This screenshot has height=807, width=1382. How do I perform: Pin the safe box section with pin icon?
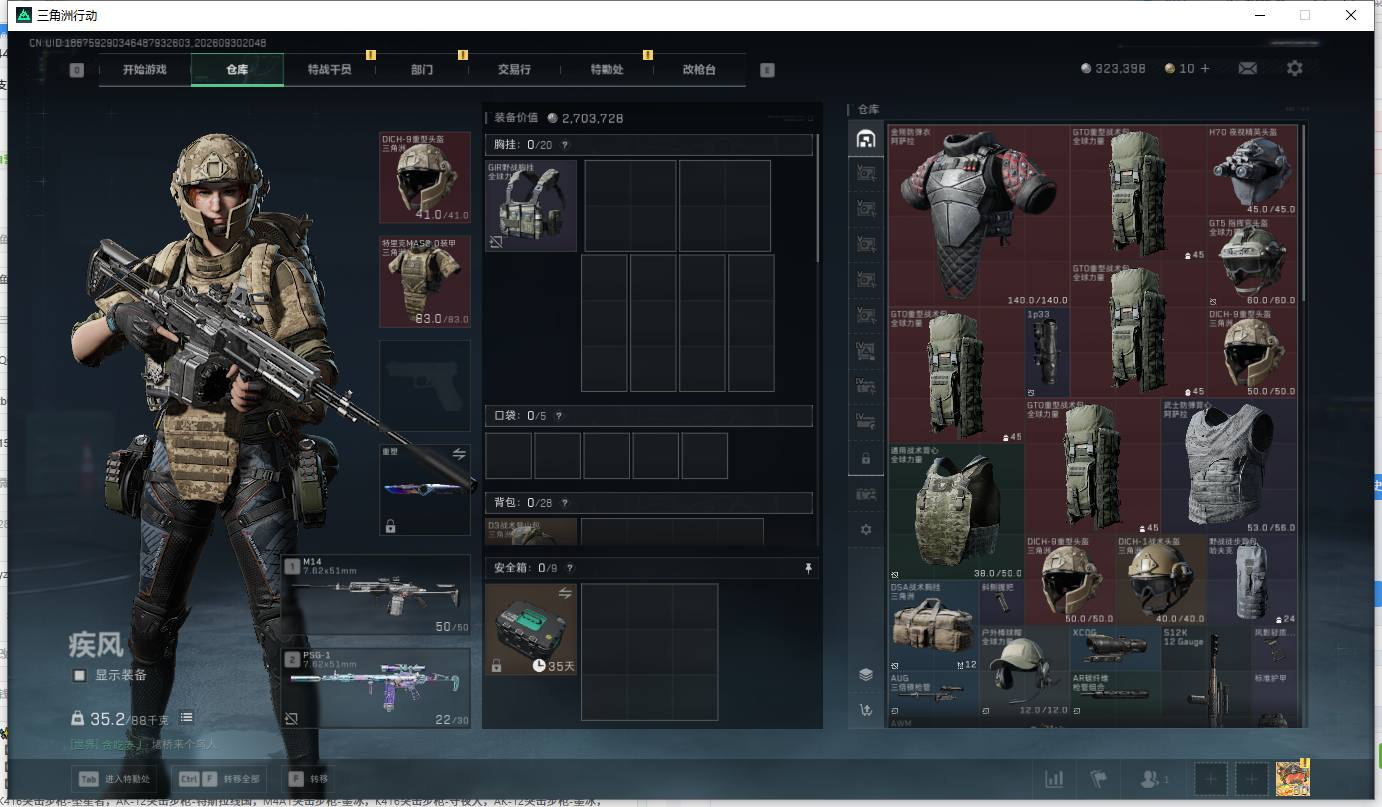(808, 568)
